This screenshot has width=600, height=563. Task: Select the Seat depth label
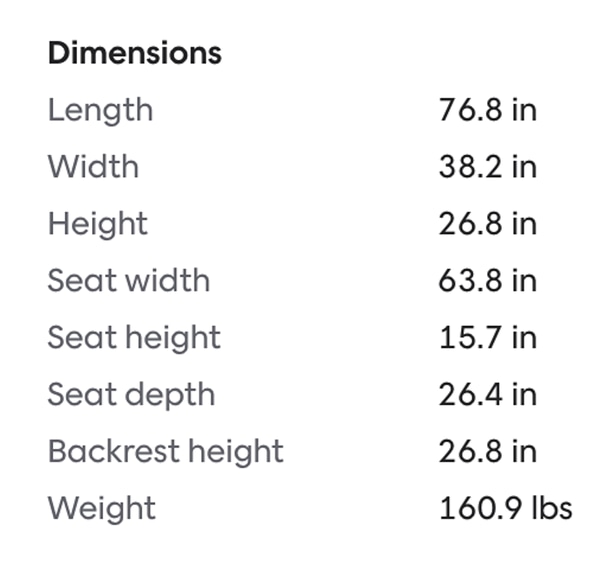click(x=131, y=395)
